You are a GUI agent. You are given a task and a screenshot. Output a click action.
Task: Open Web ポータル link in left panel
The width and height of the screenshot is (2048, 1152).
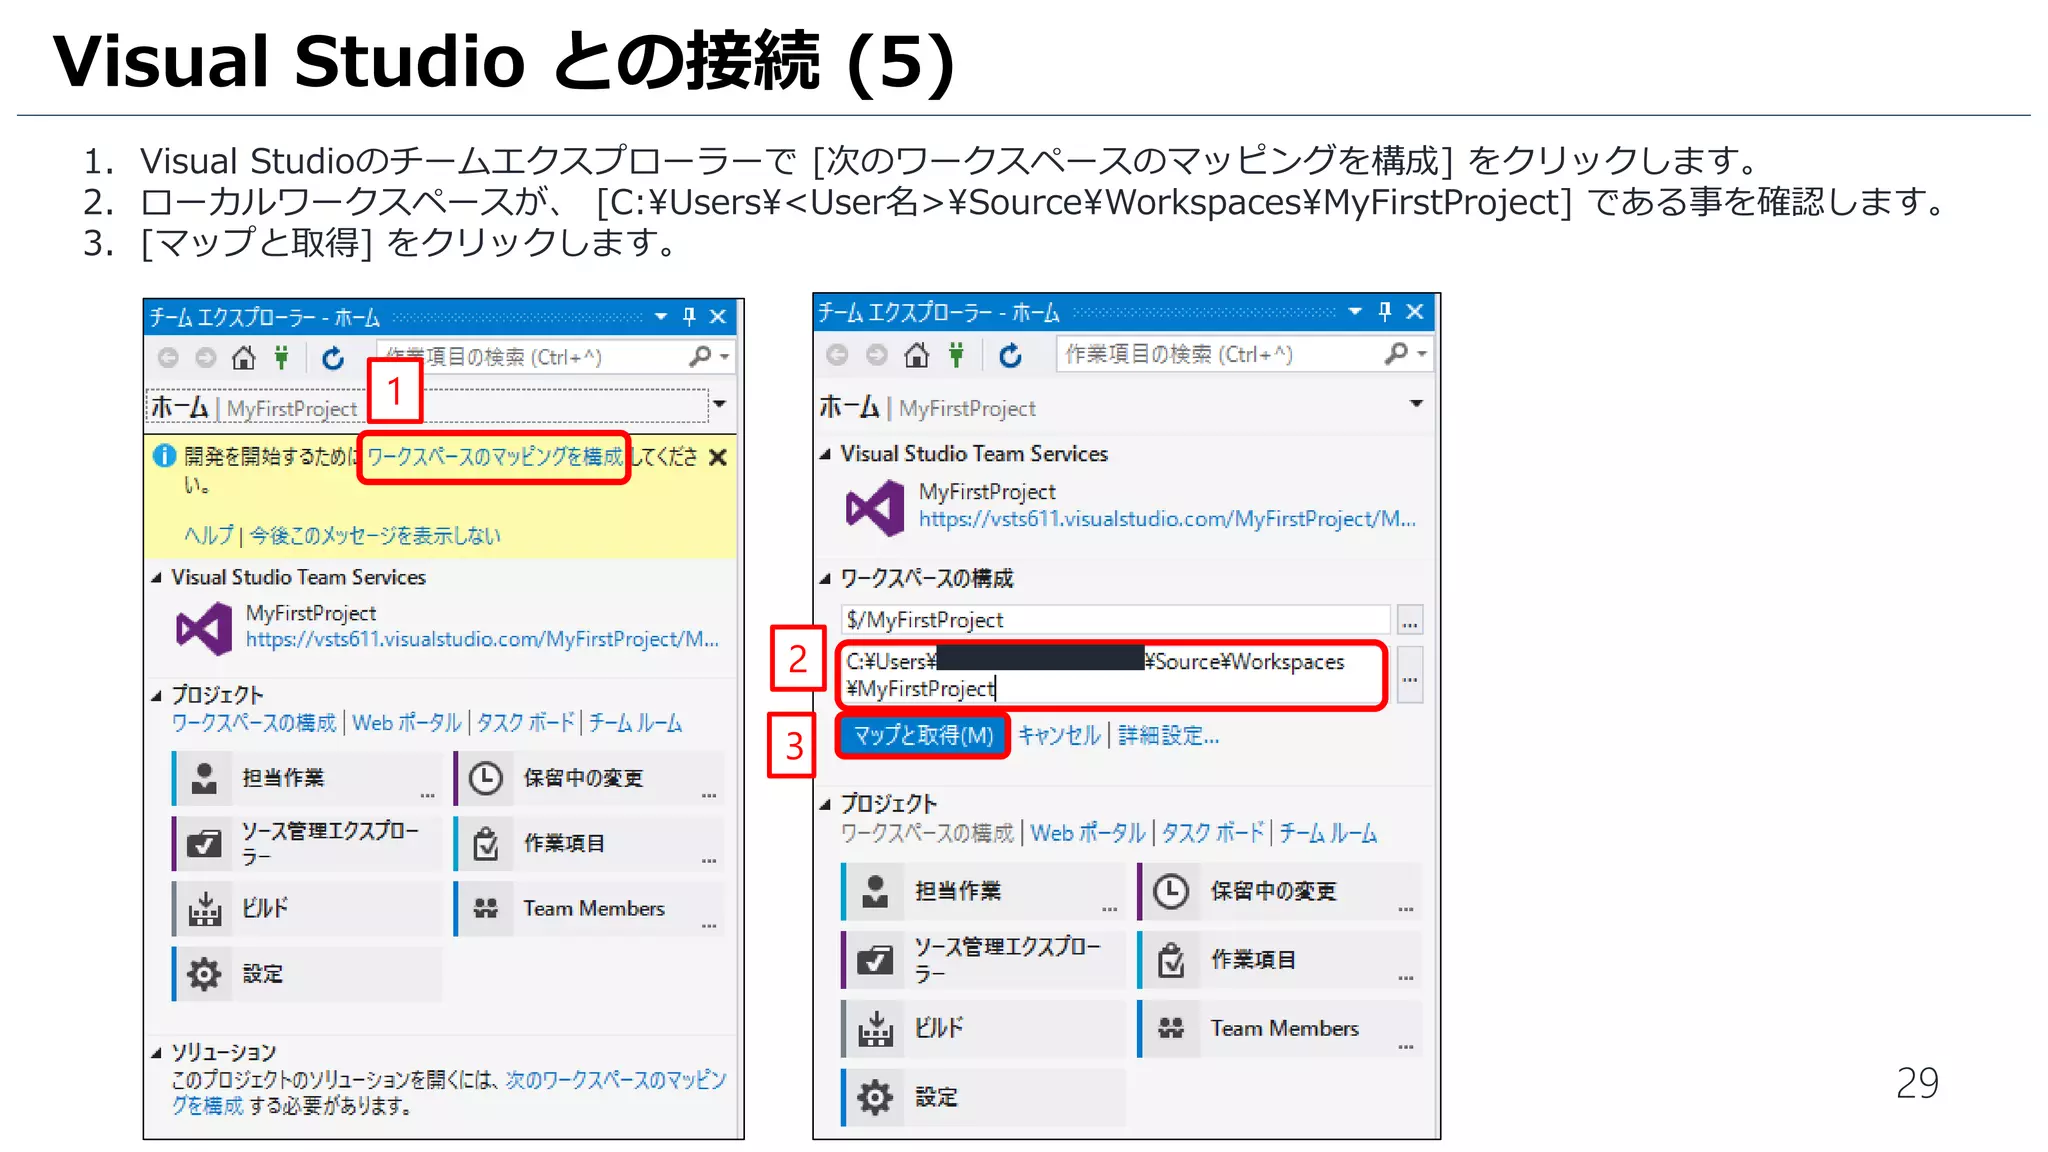click(407, 723)
